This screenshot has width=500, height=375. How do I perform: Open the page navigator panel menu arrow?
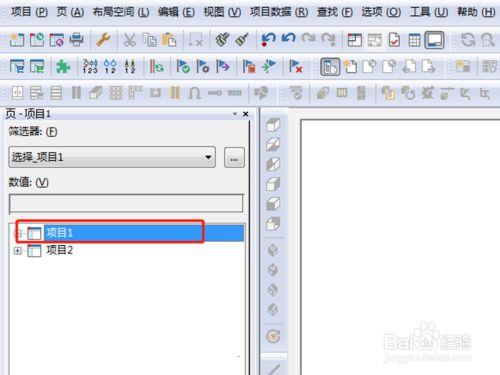pos(235,114)
